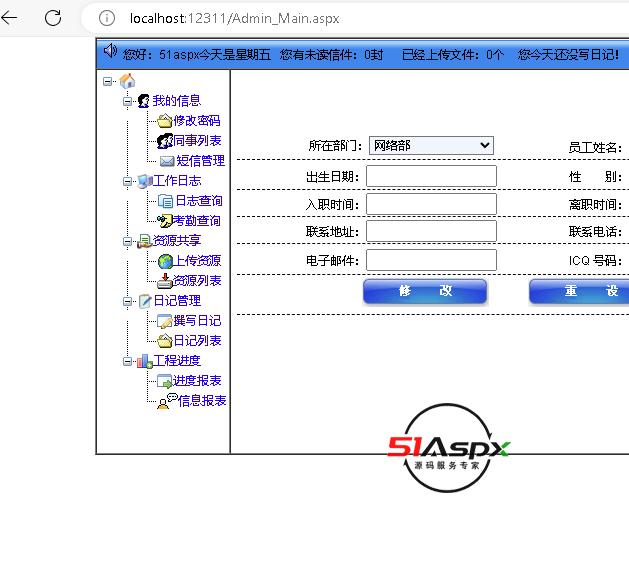This screenshot has height=579, width=629.
Task: Collapse the 资源共享 tree branch
Action: coord(128,241)
